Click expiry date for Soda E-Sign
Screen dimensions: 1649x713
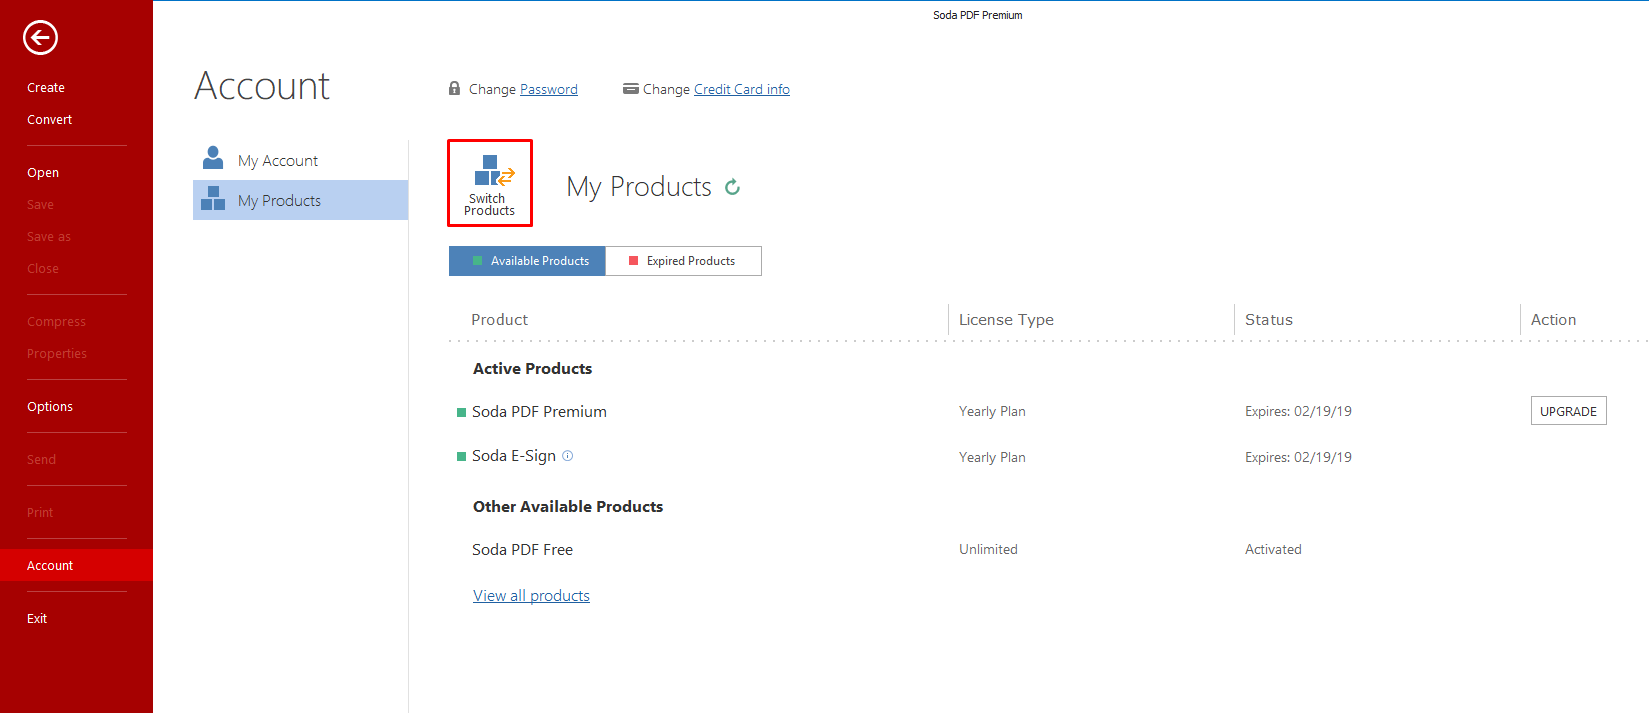coord(1298,458)
